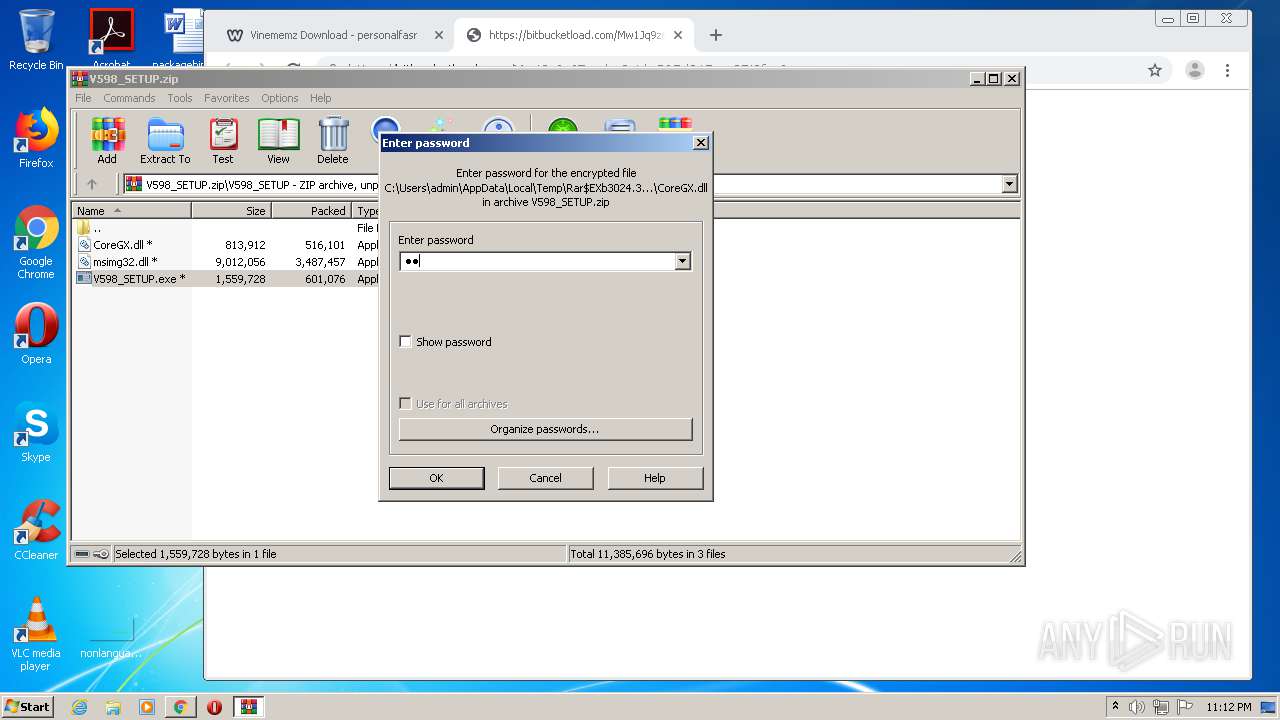
Task: Close the Enter password dialog
Action: pos(701,143)
